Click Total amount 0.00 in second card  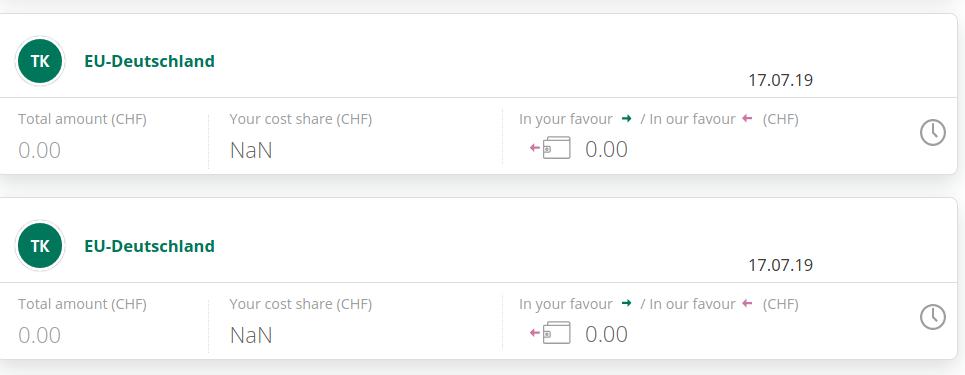tap(39, 335)
